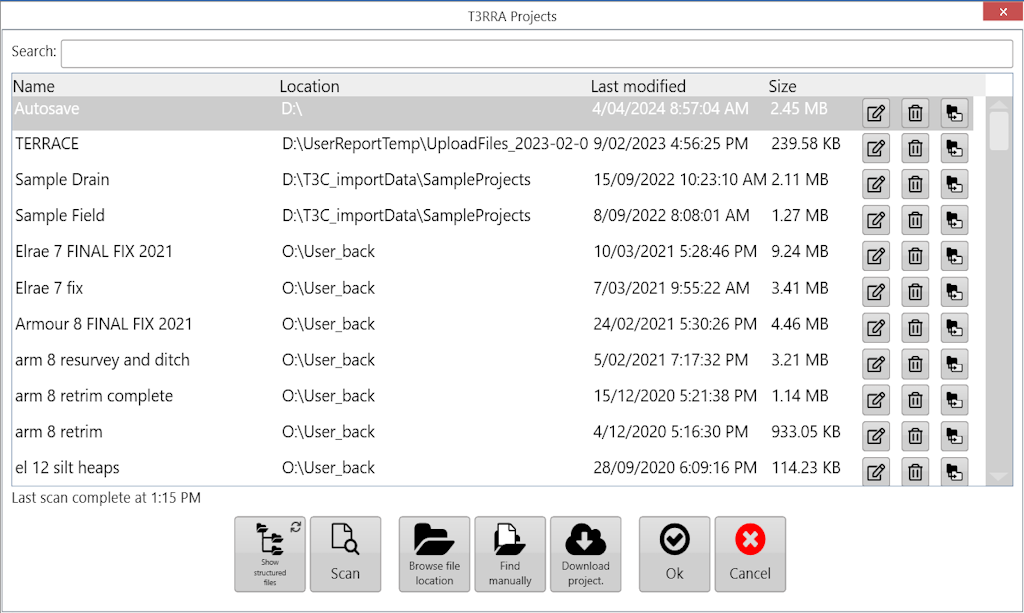The height and width of the screenshot is (613, 1024).
Task: Delete the Elrae 7 fix project
Action: pos(915,292)
